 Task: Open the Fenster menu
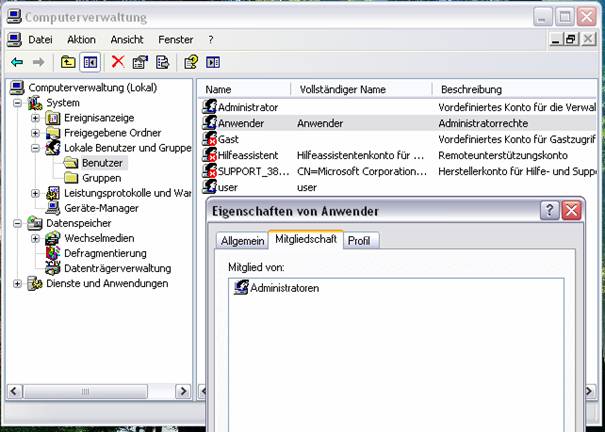tap(176, 39)
